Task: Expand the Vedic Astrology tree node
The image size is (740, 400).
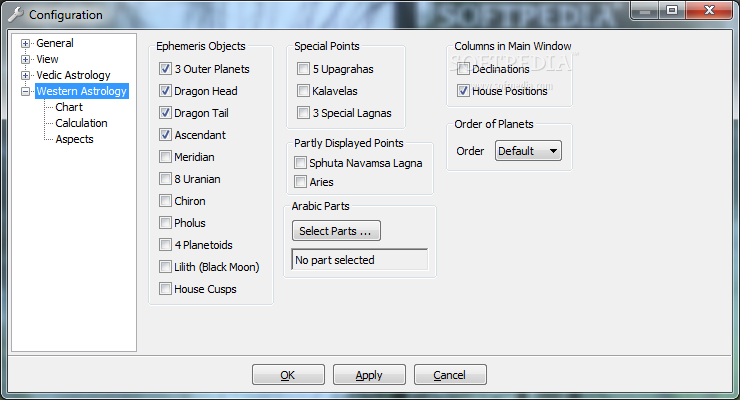Action: click(26, 75)
